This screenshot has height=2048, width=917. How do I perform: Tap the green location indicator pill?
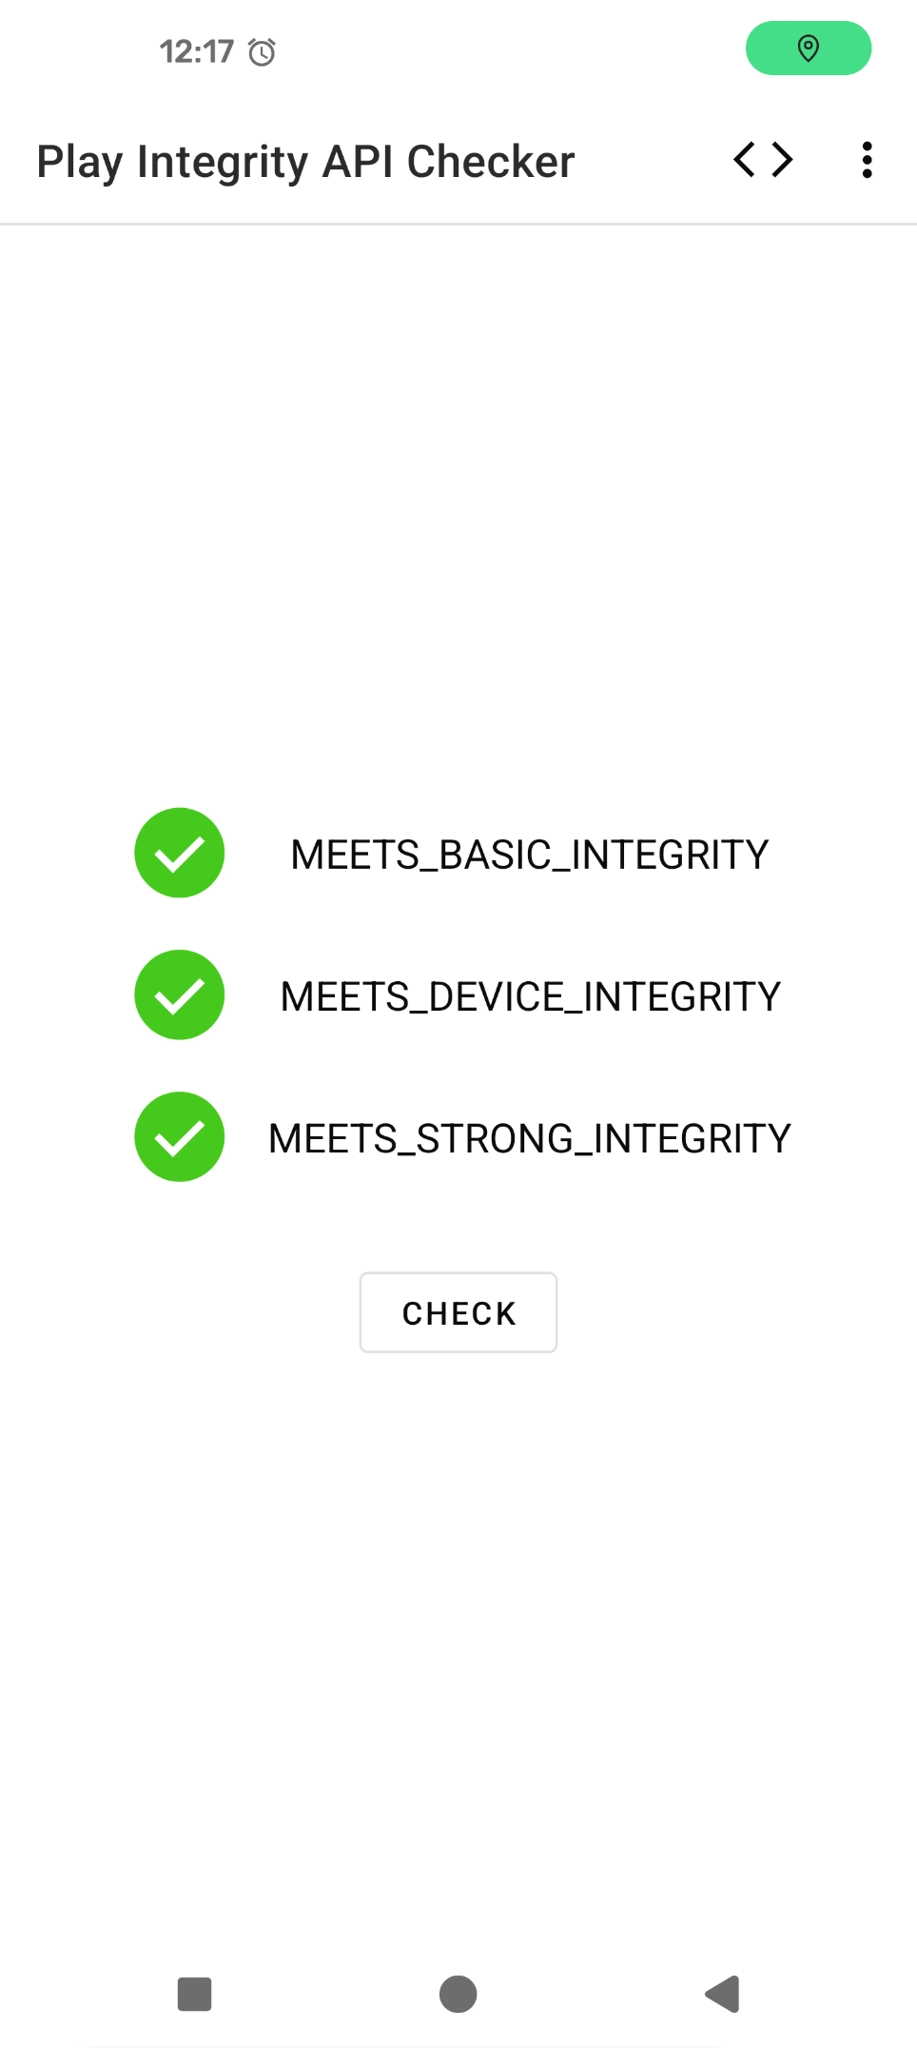(808, 48)
